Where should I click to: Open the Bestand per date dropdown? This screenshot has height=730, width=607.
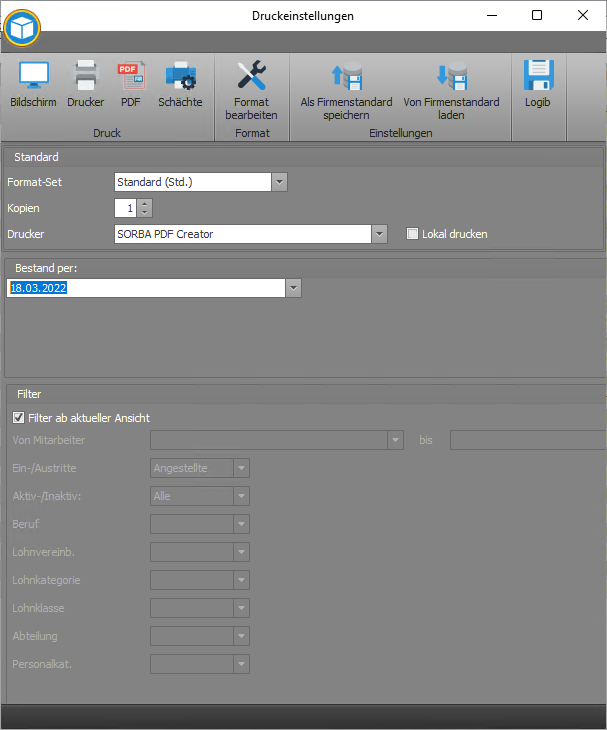click(x=293, y=288)
